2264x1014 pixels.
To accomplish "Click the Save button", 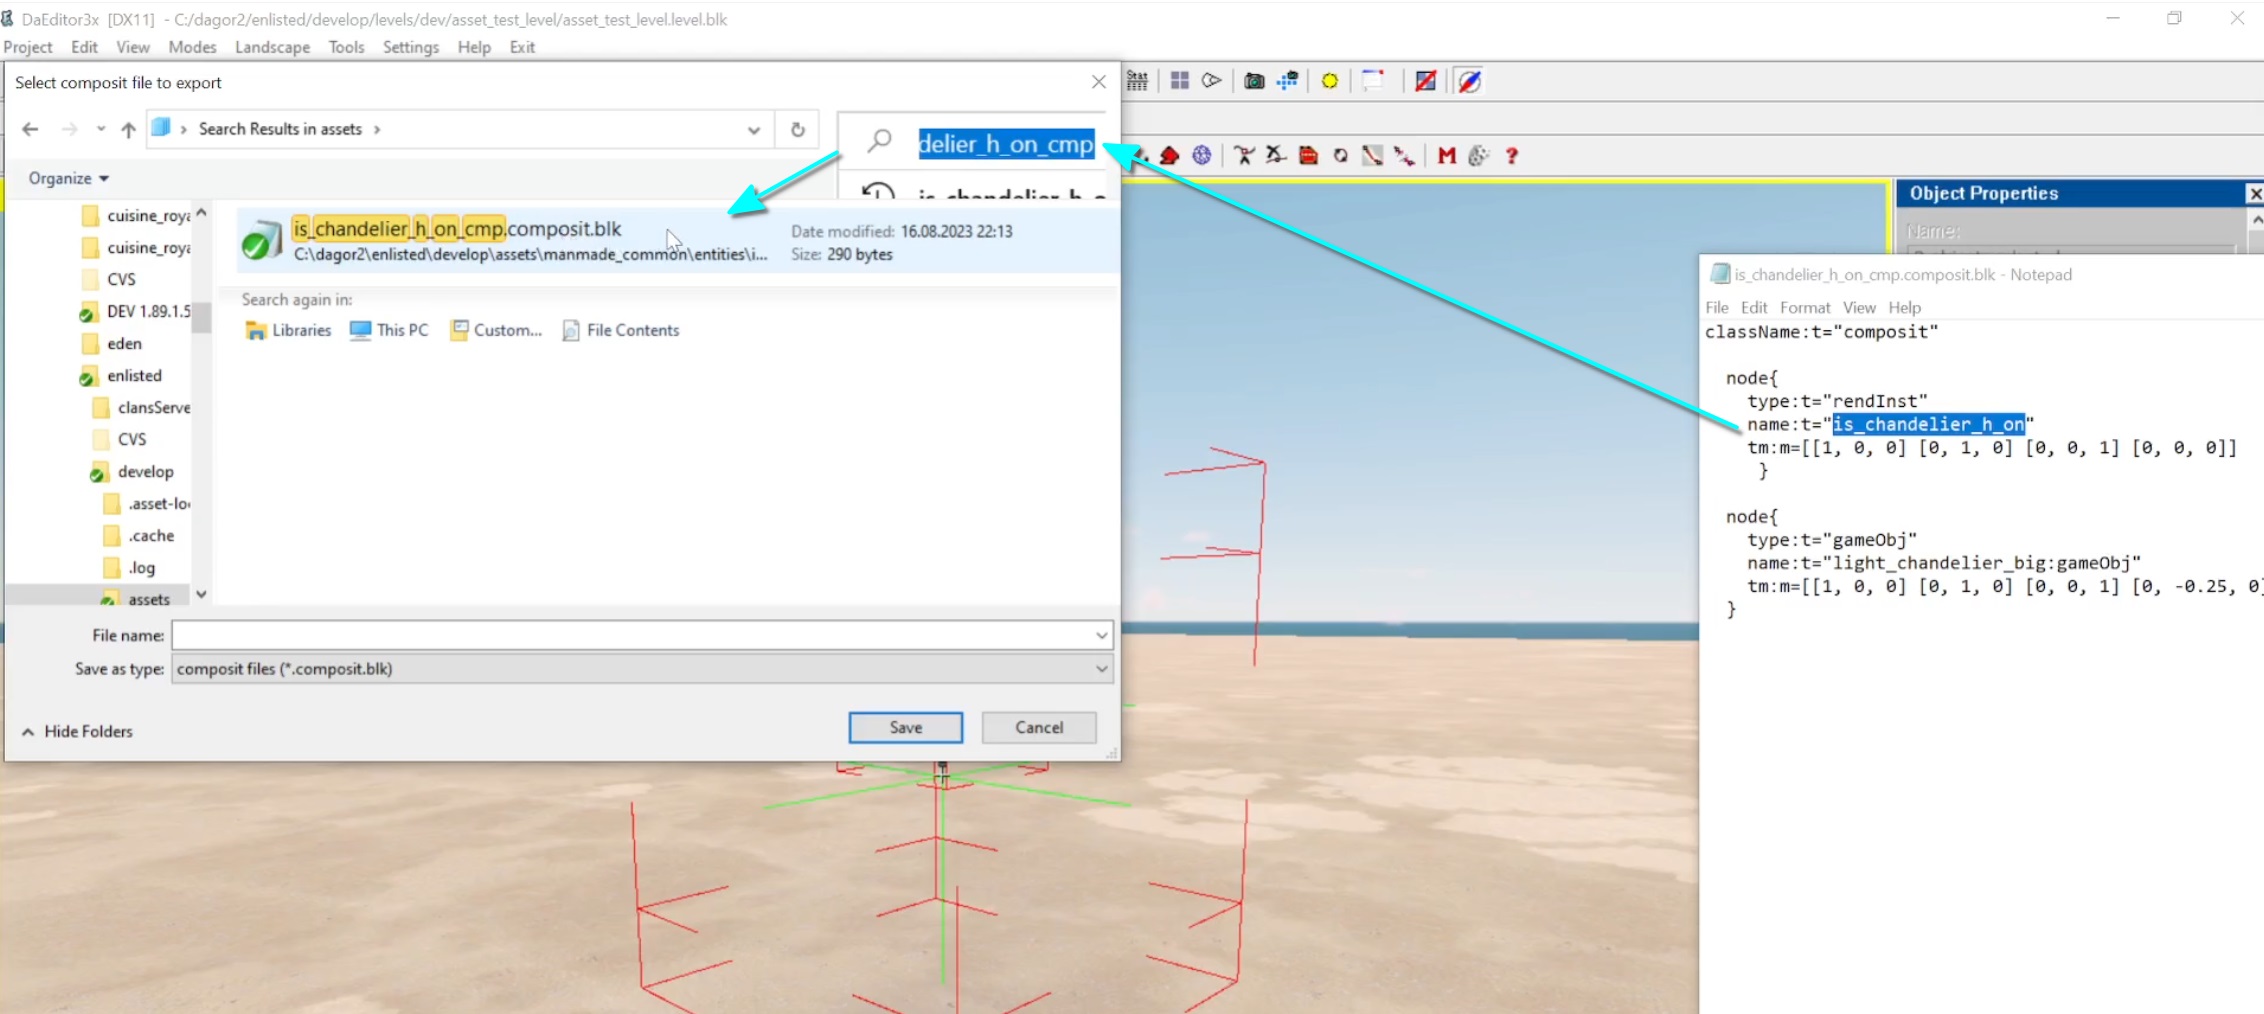I will tap(905, 727).
